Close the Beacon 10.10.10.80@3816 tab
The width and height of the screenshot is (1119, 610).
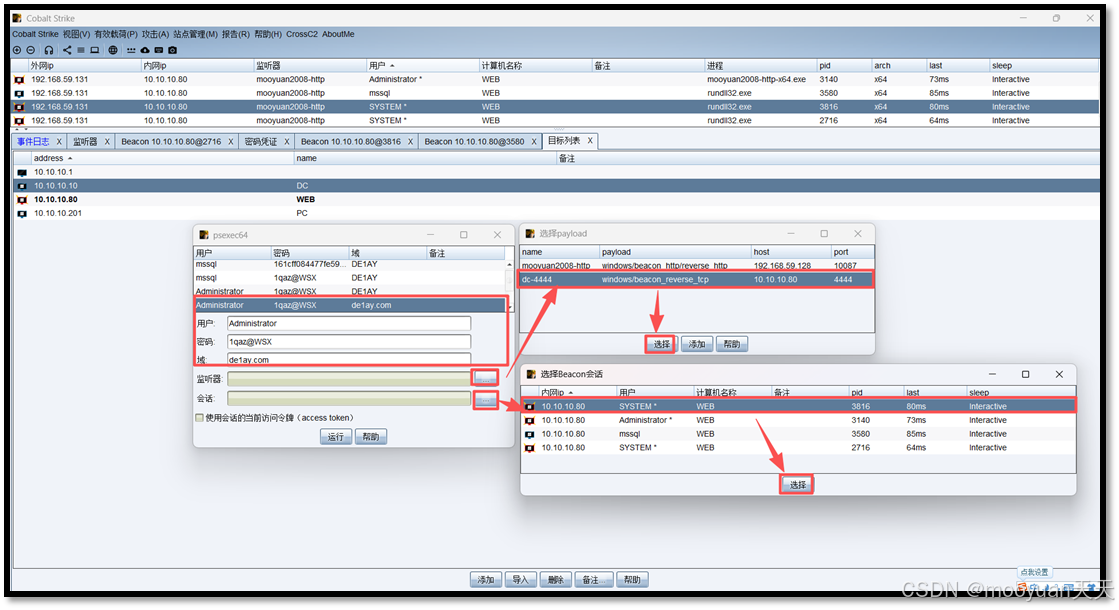click(410, 142)
